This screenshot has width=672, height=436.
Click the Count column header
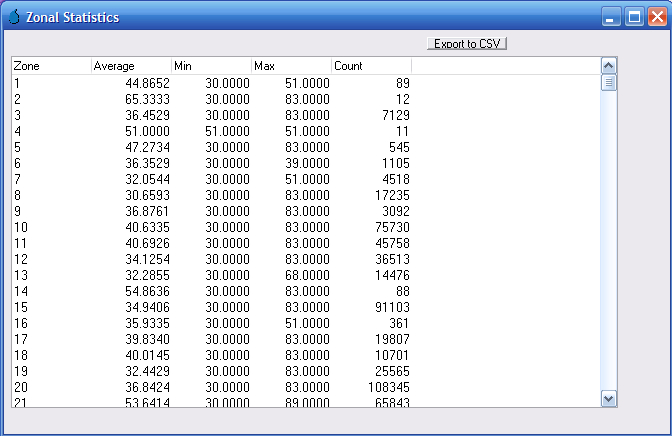372,66
